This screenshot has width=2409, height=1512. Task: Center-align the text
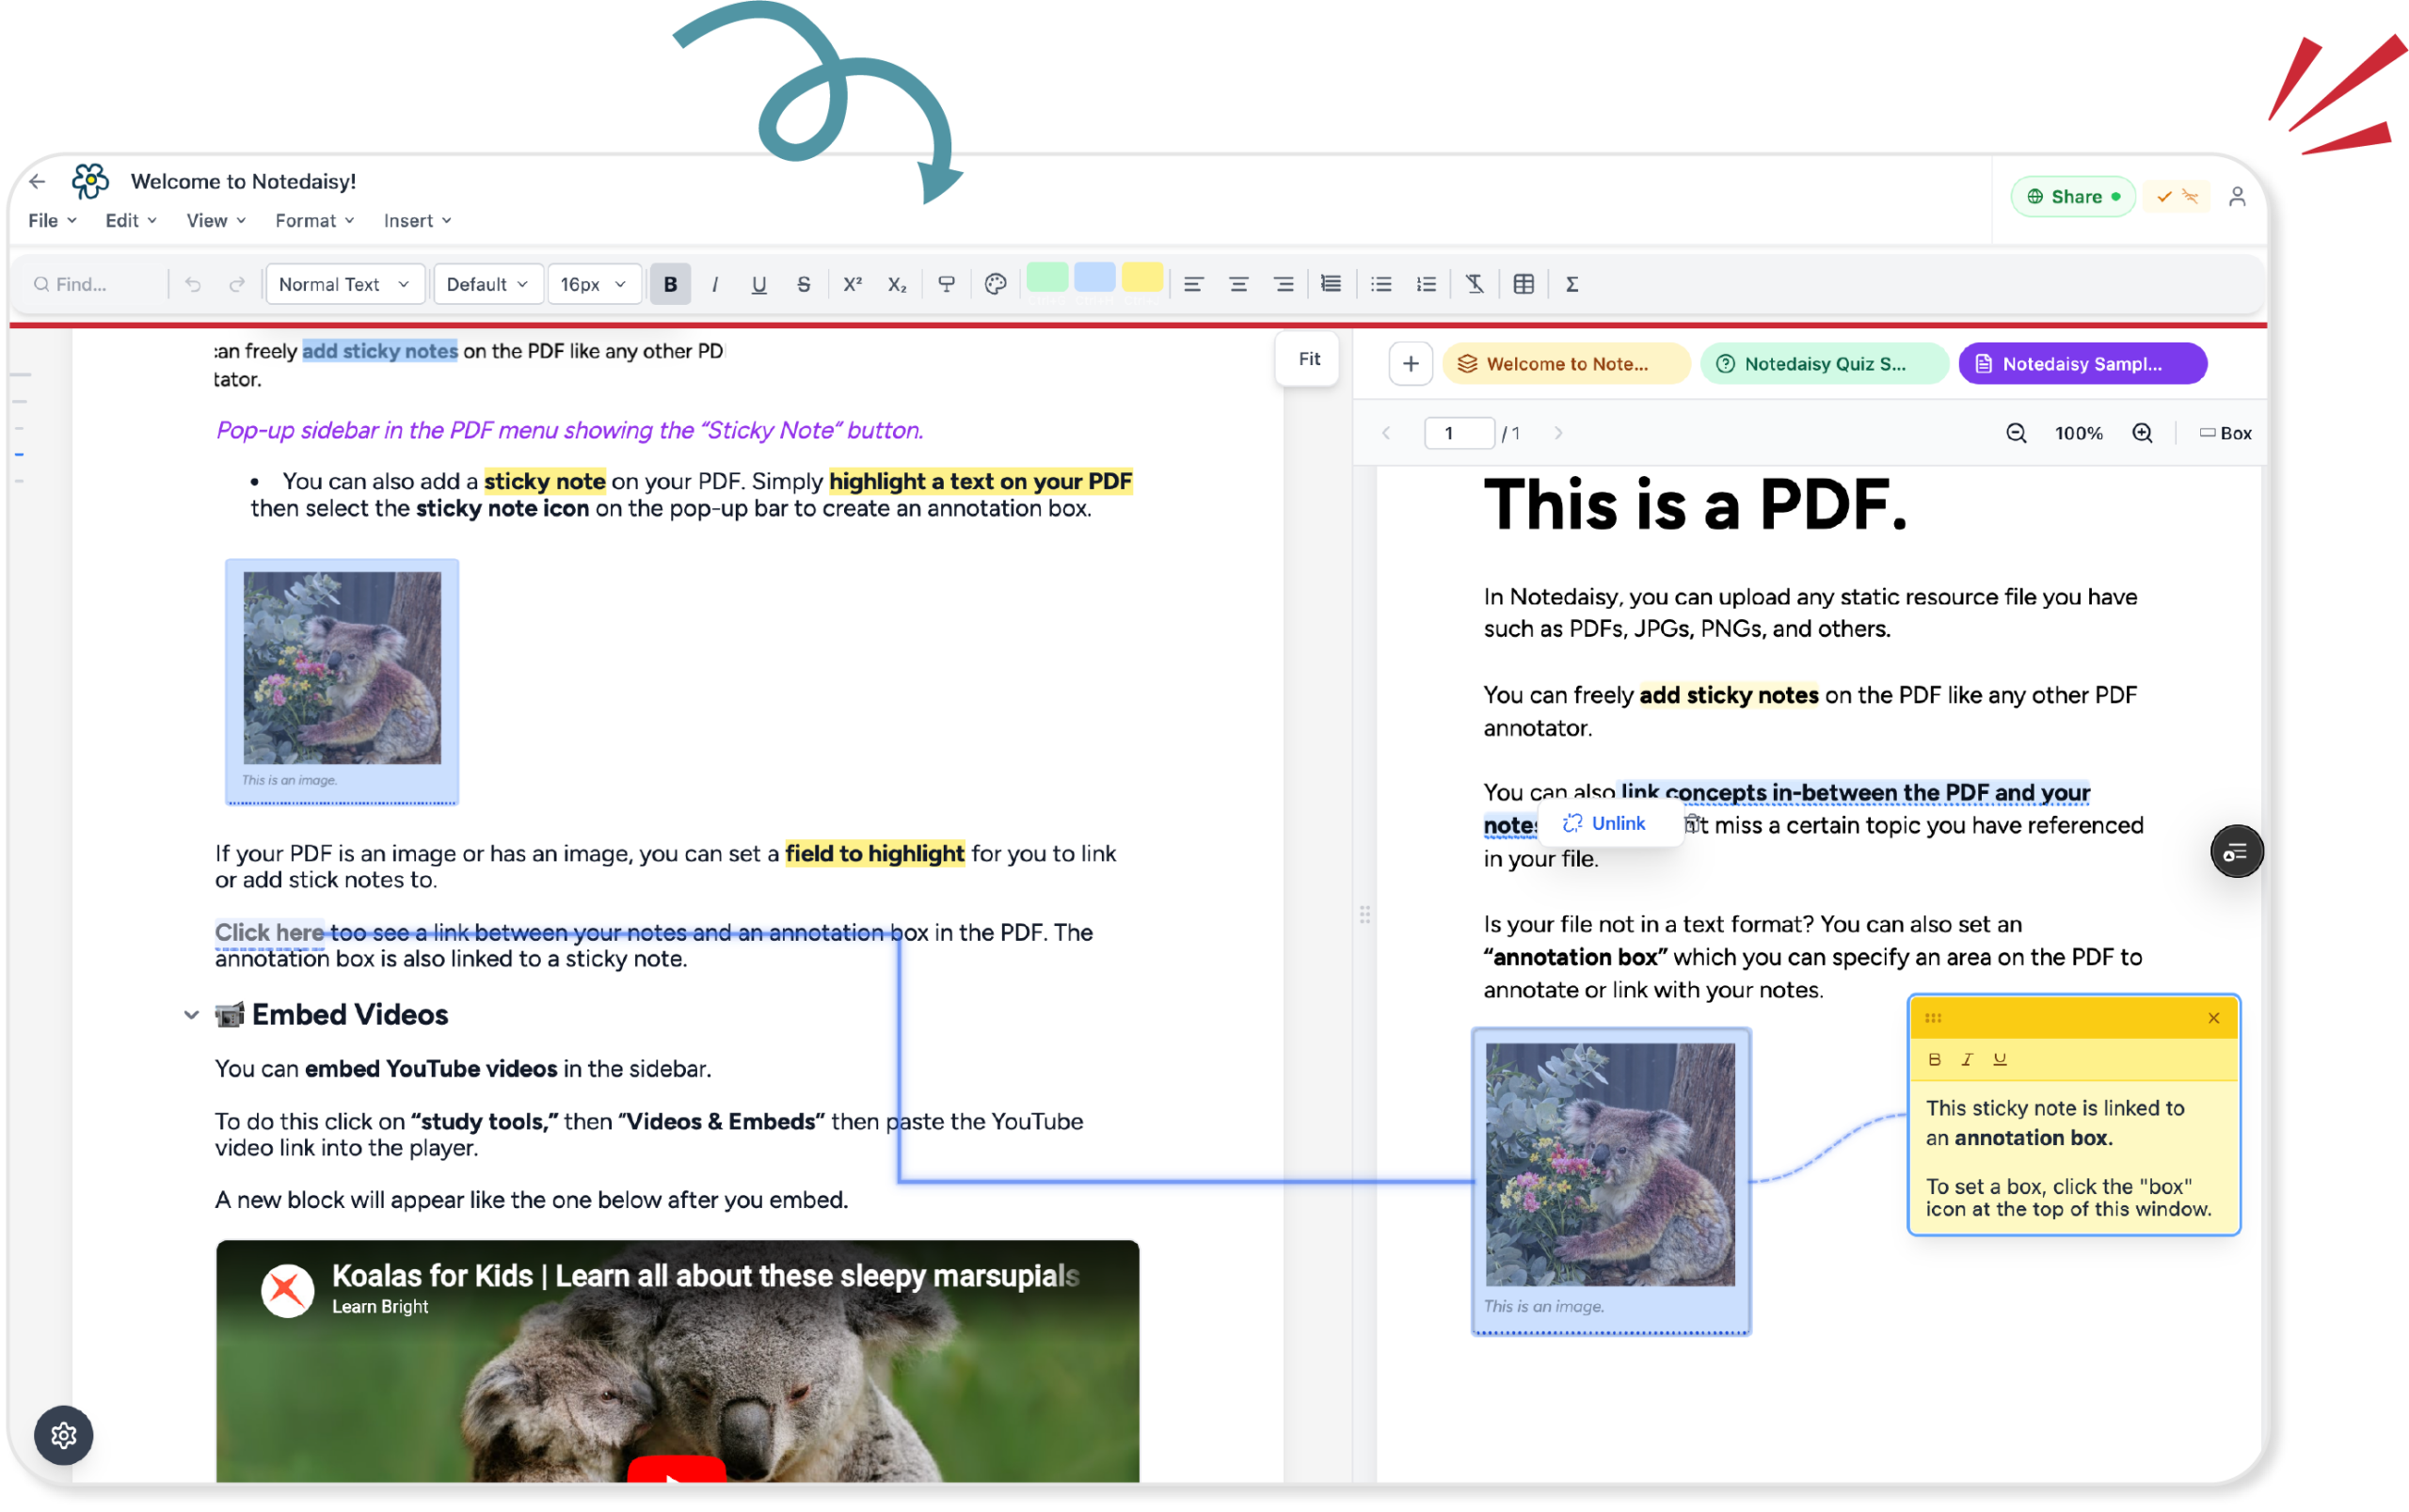click(x=1238, y=284)
